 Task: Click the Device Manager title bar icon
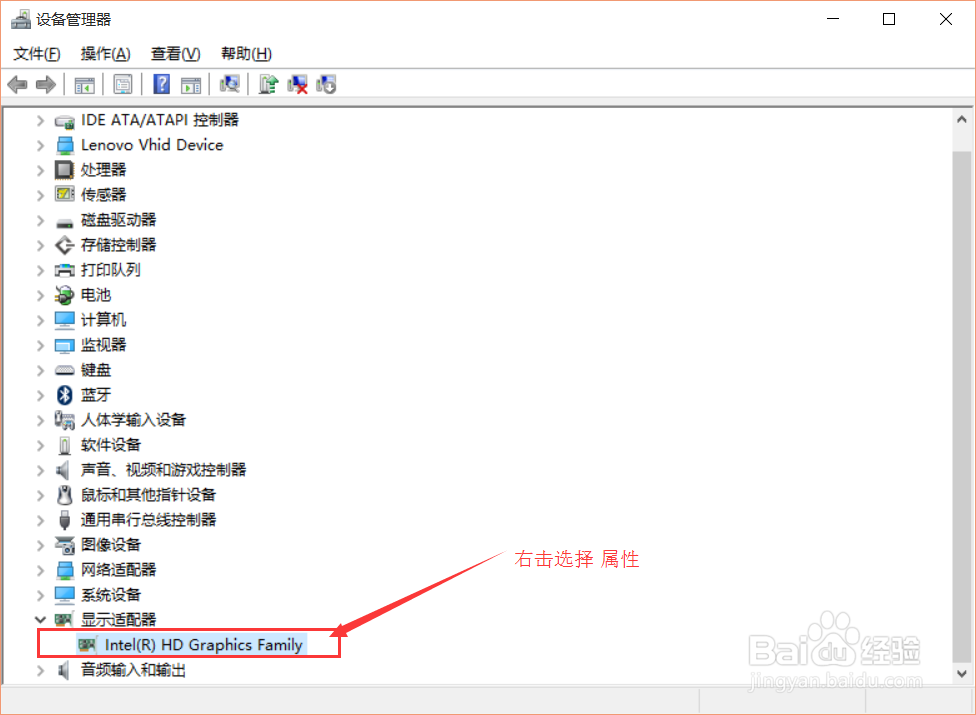tap(21, 19)
